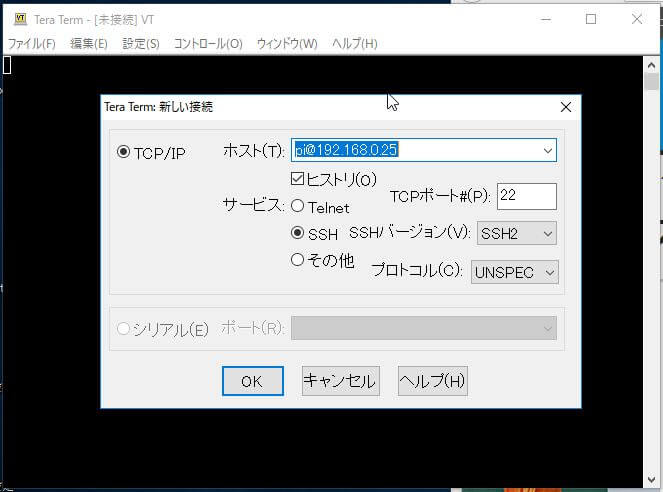This screenshot has width=663, height=492.
Task: Minimize the Tera Term window
Action: 546,19
